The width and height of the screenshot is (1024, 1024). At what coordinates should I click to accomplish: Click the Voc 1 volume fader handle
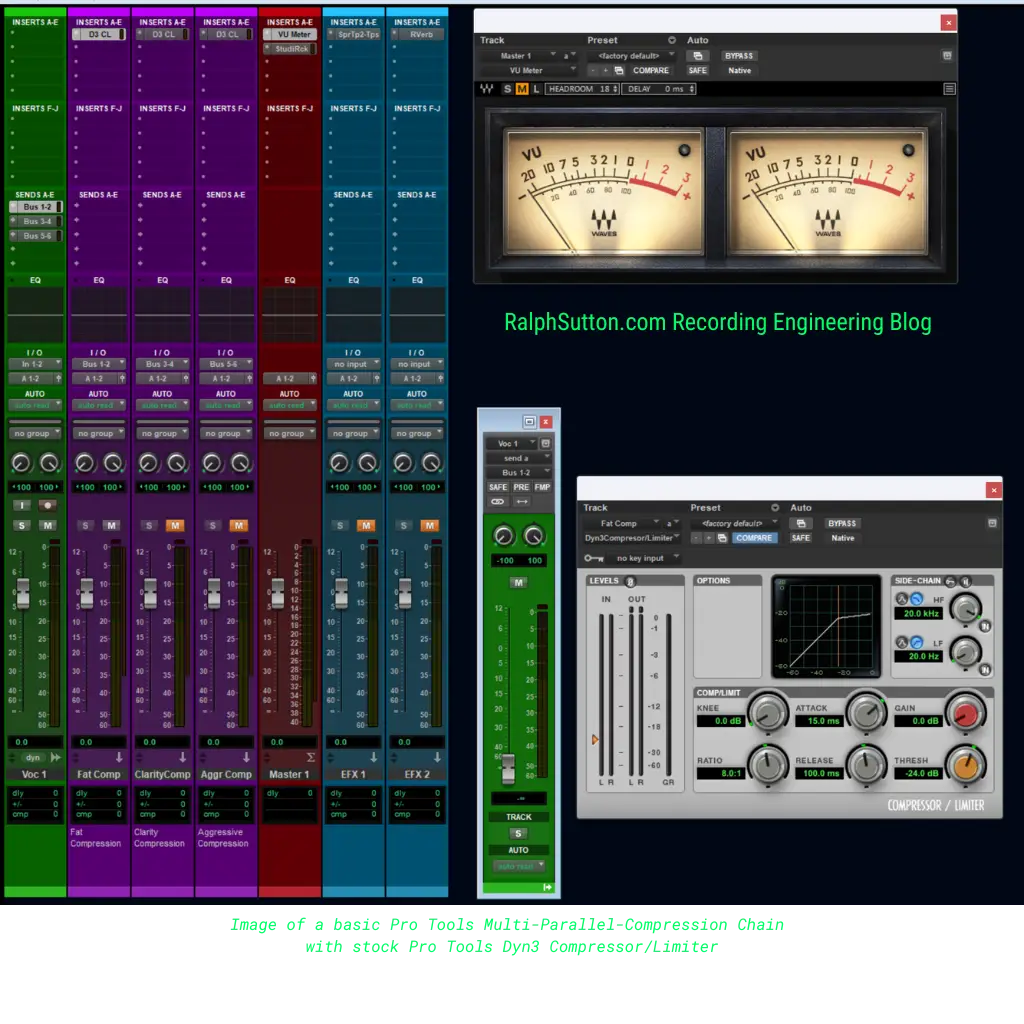(23, 594)
